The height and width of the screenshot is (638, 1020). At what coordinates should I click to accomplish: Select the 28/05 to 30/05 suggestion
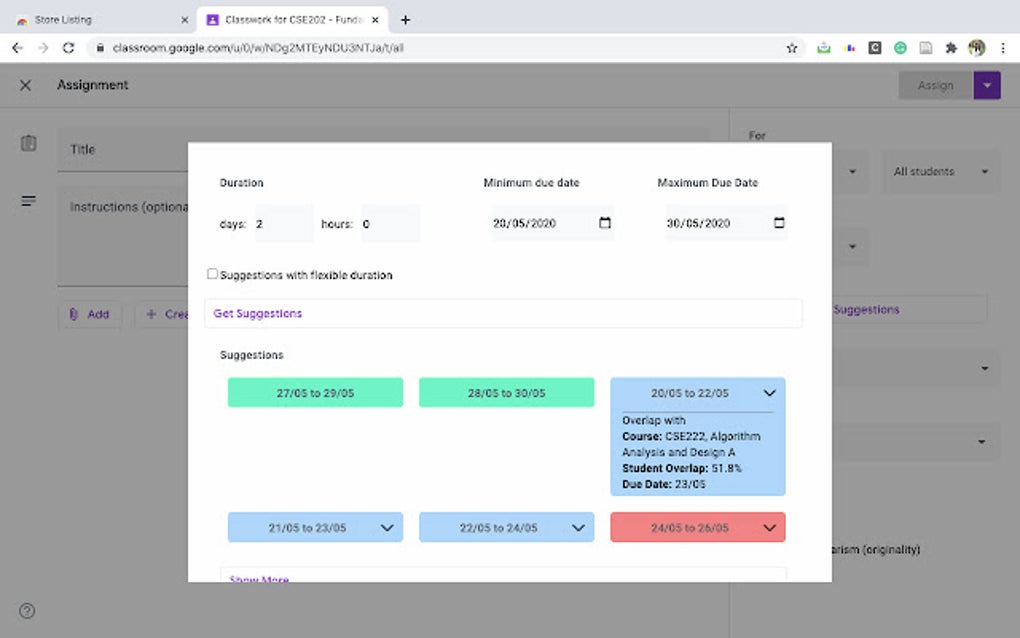(x=507, y=393)
